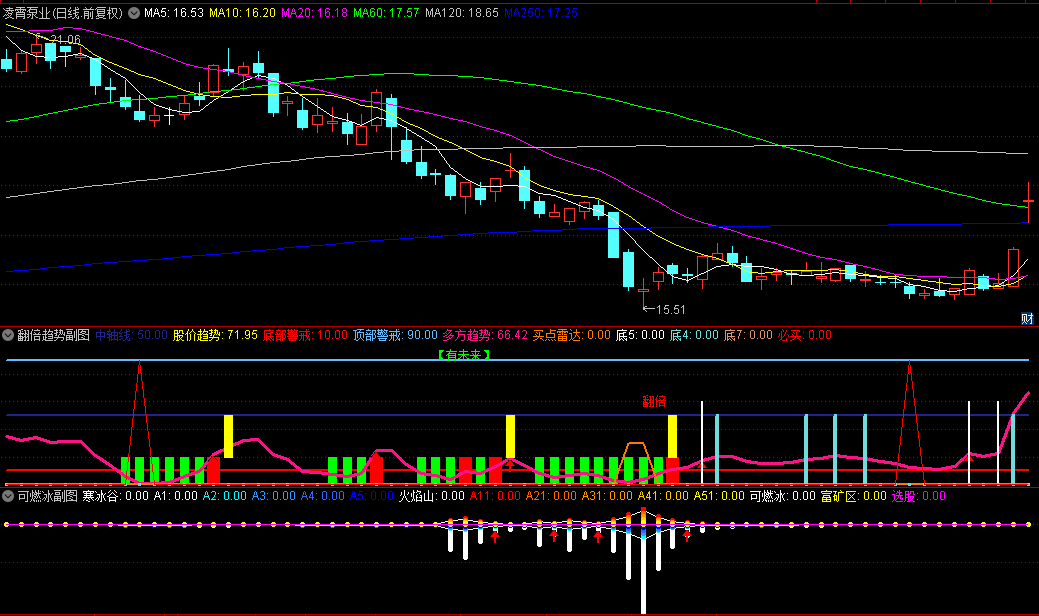Click the 底7: 0.00 value
Image resolution: width=1039 pixels, height=616 pixels.
[748, 335]
